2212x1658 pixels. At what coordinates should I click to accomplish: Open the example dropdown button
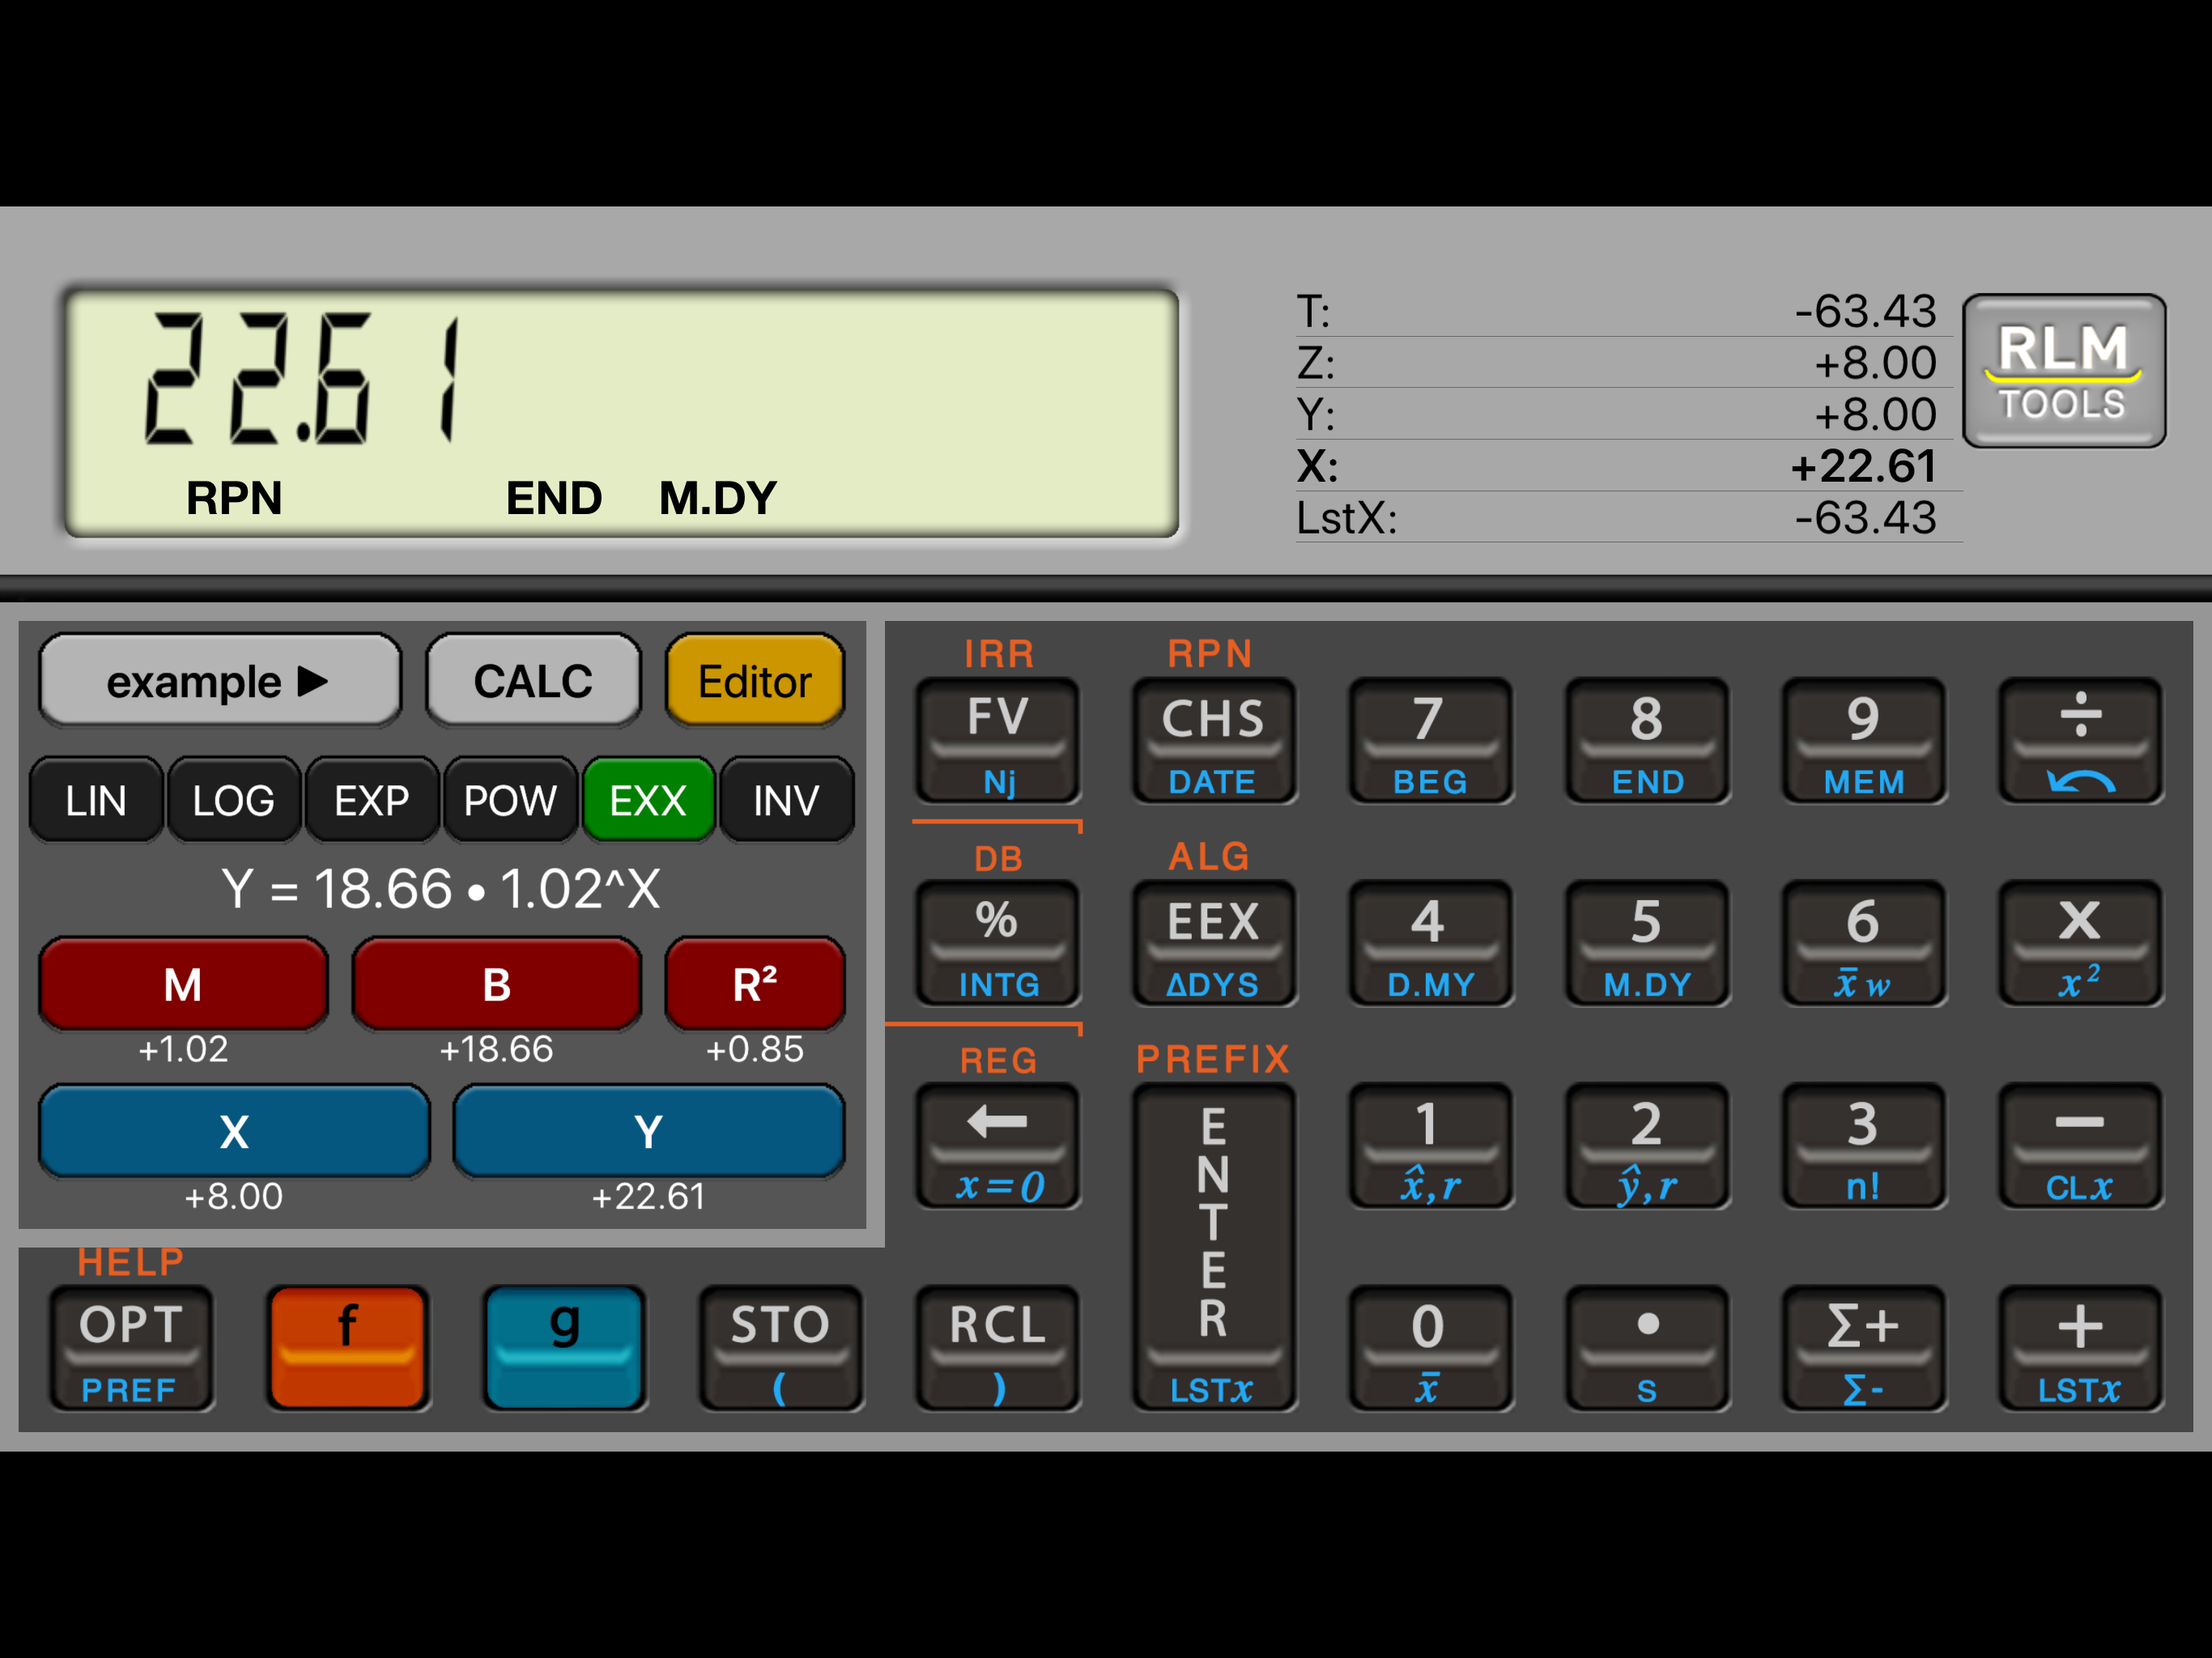(x=219, y=681)
